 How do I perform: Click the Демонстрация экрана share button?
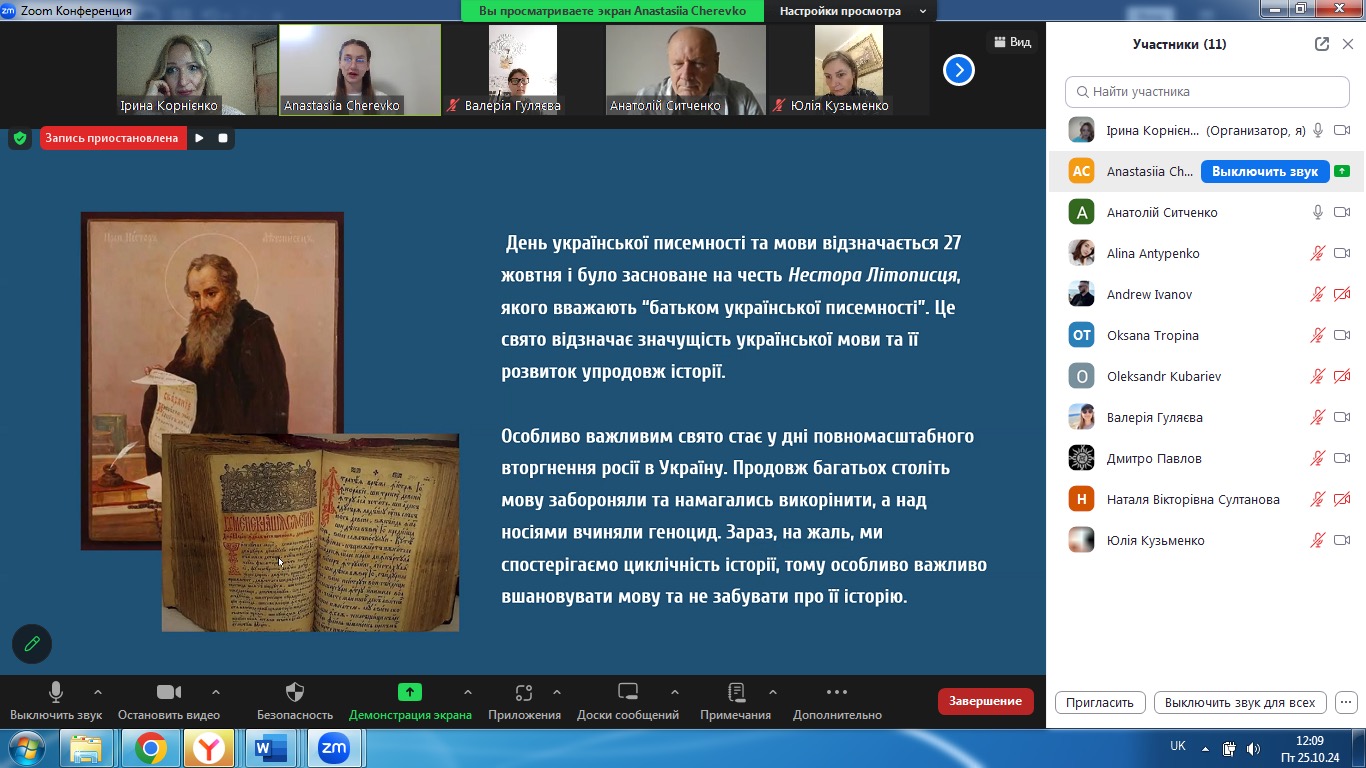tap(410, 701)
